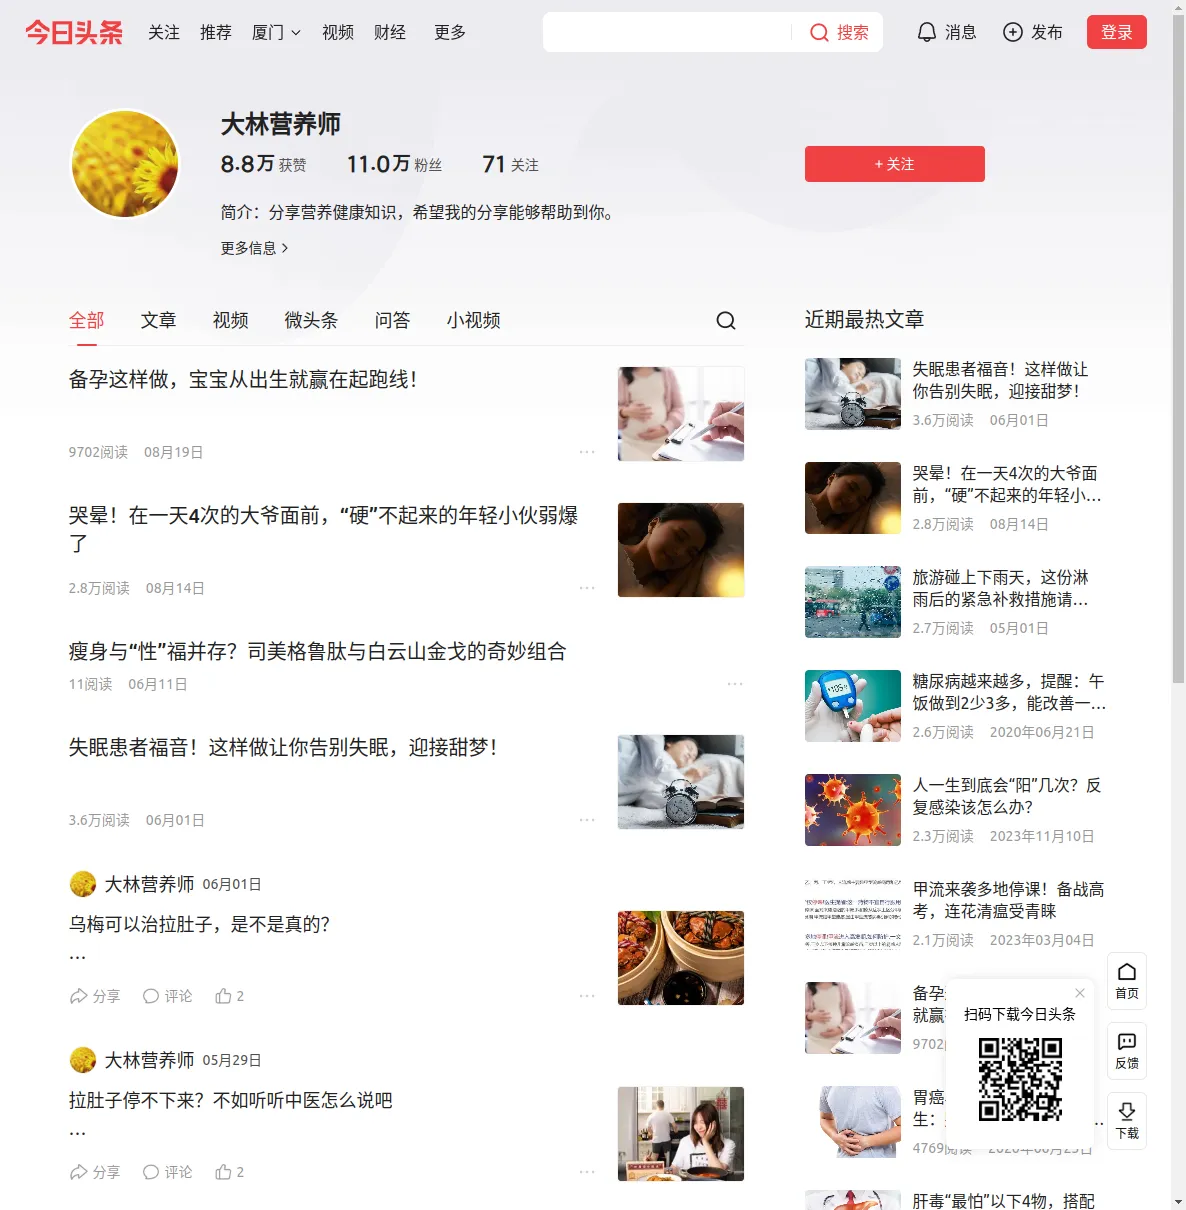Open hot article 糖尿病越来越多
Viewport: 1186px width, 1210px height.
[x=1008, y=692]
